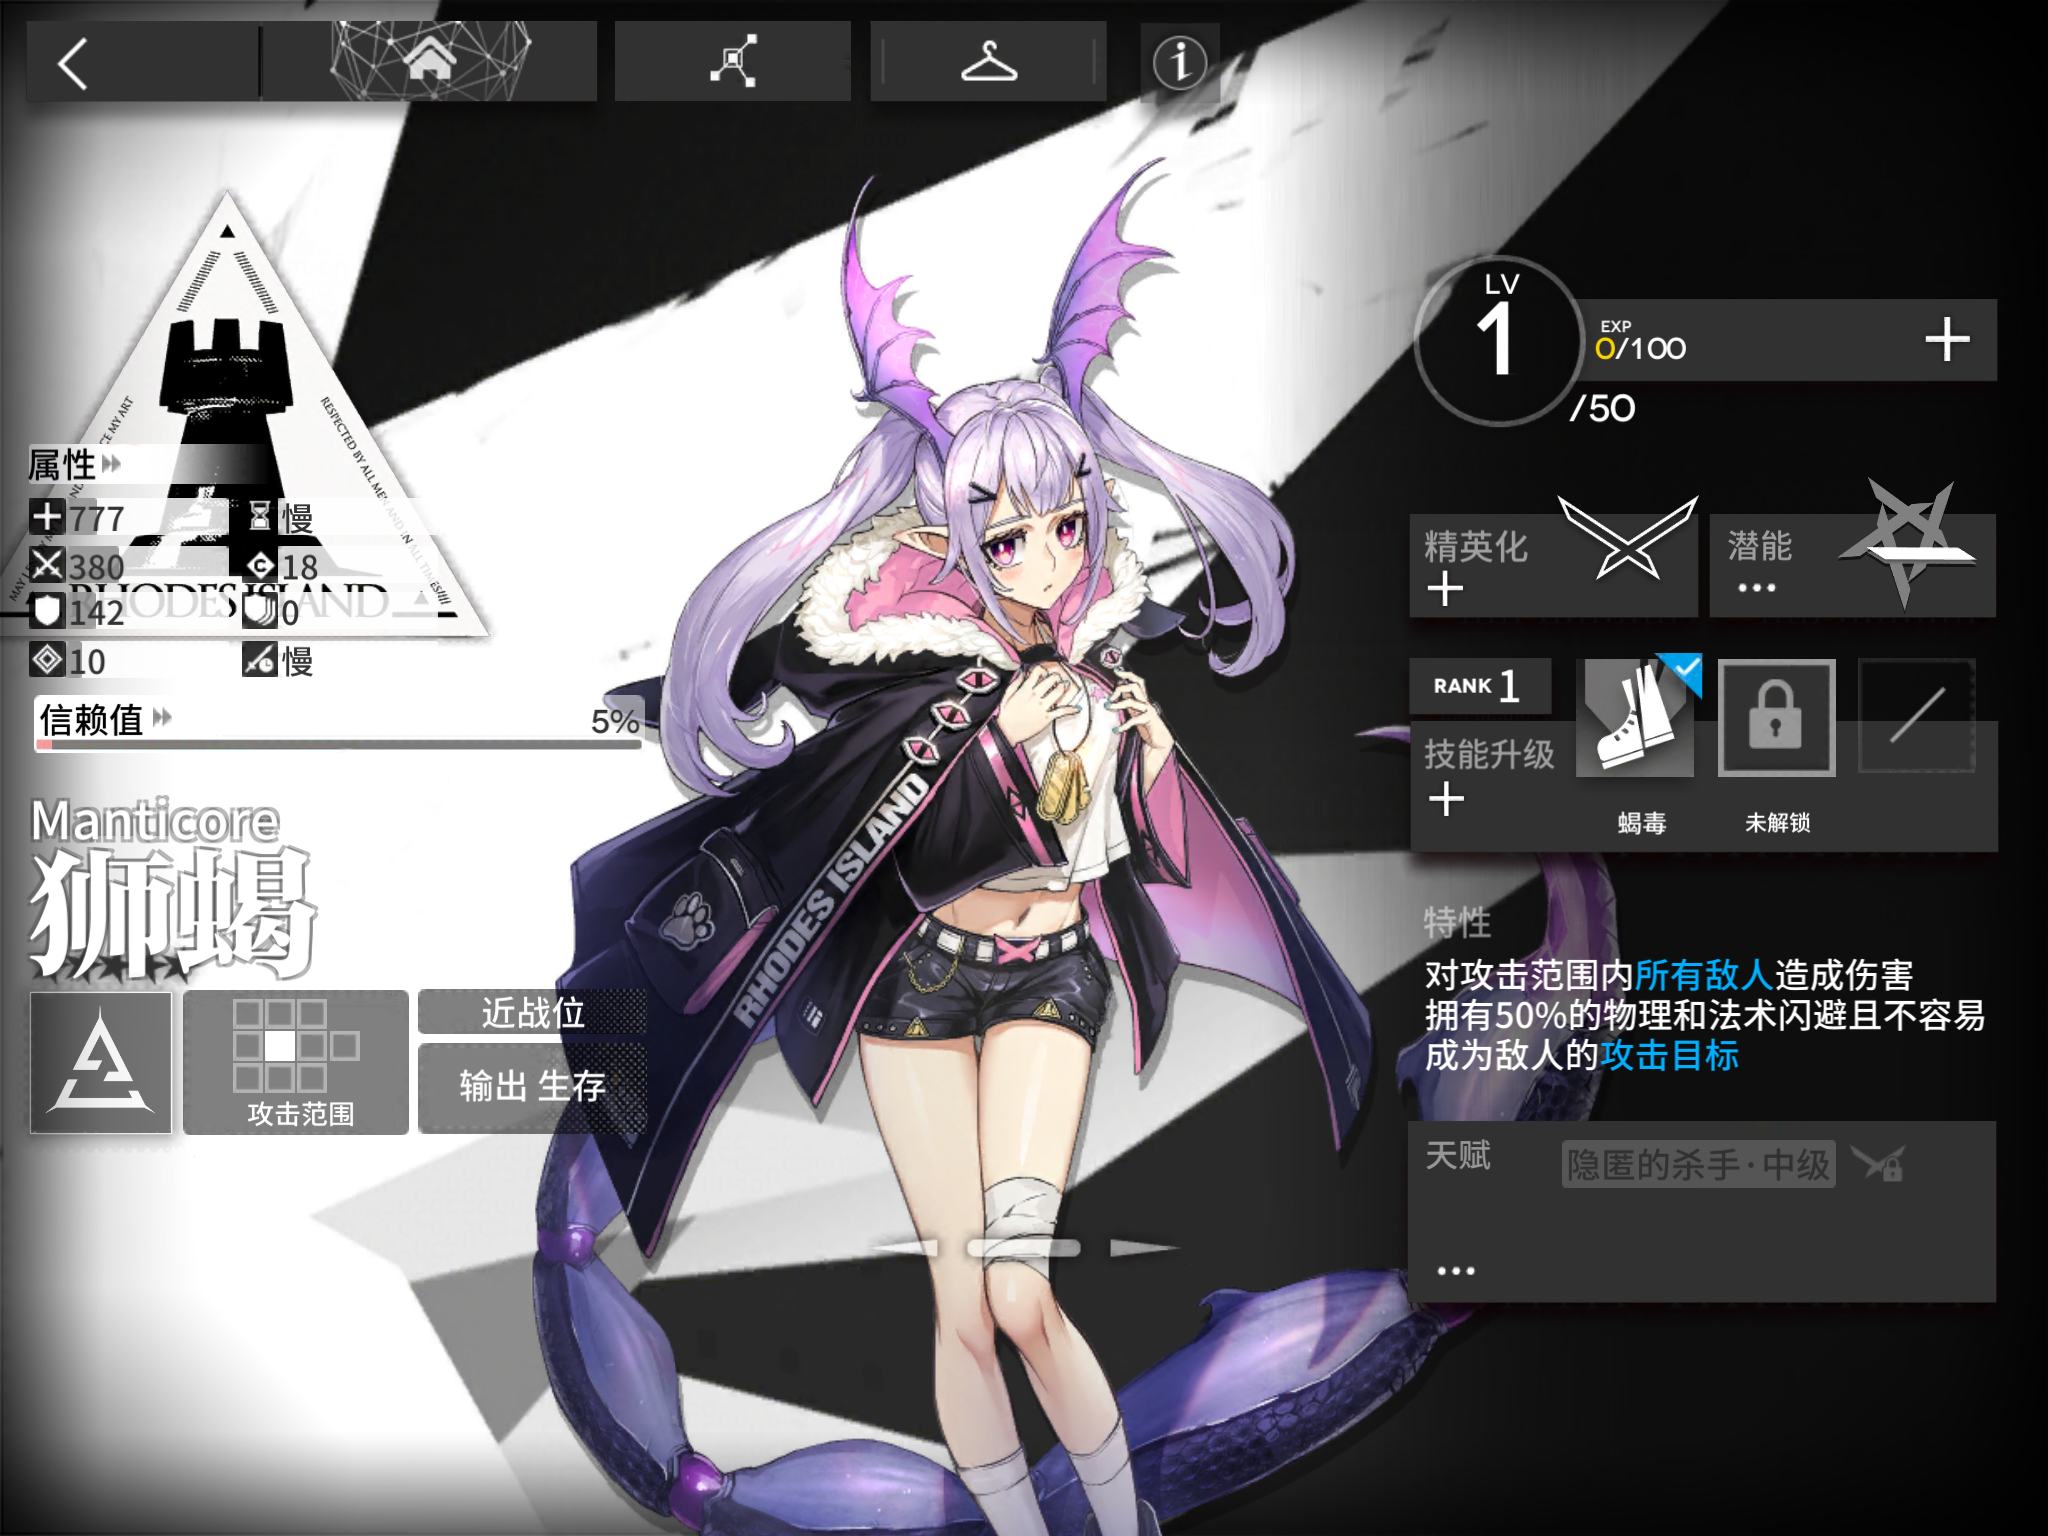Open the 隐匿的杀手·中级 talent
This screenshot has height=1536, width=2048.
(x=1698, y=1165)
